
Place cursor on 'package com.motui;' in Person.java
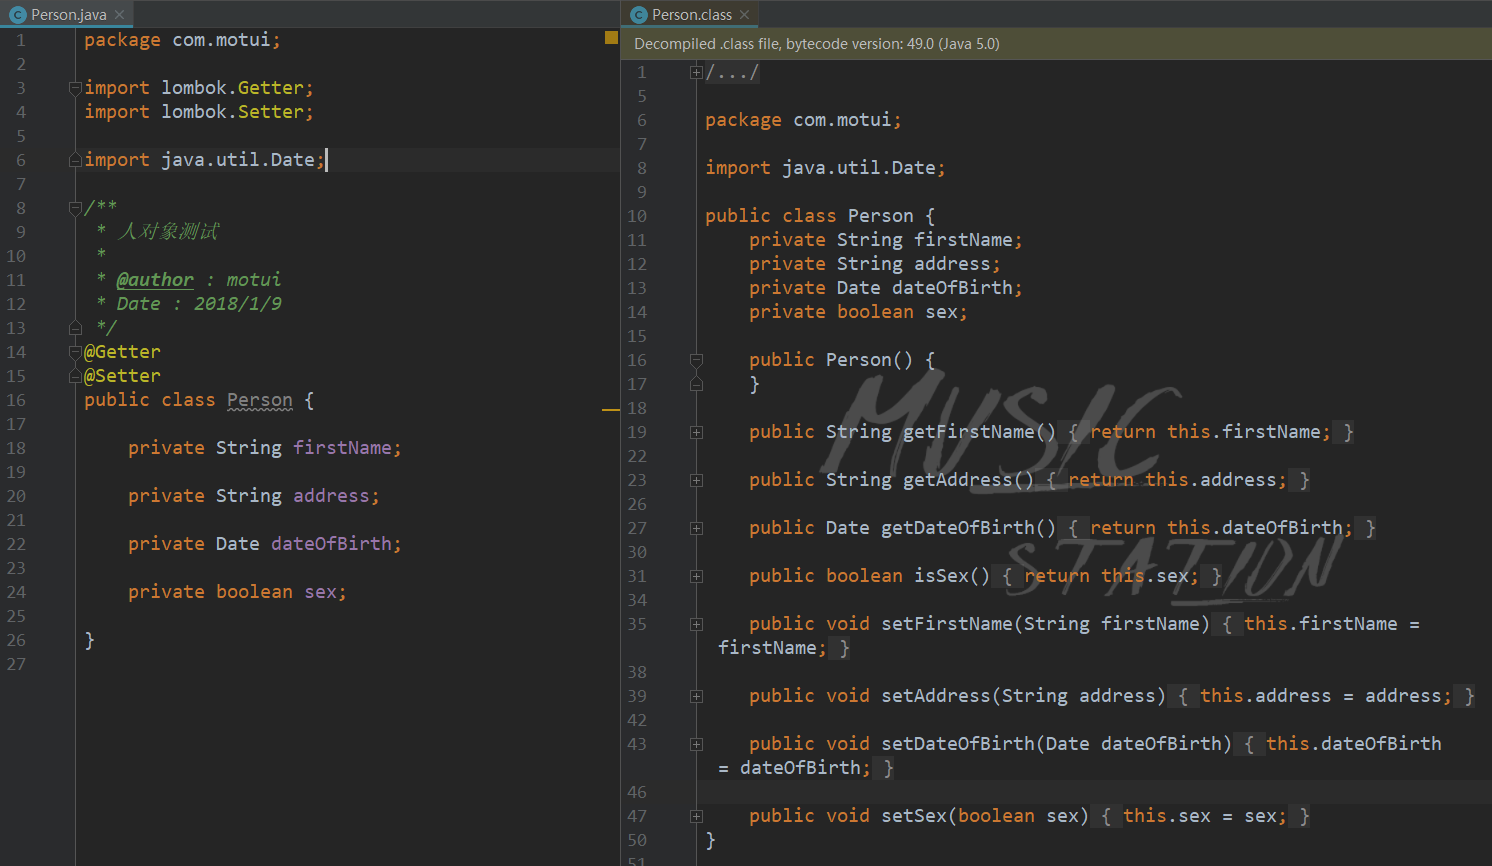[x=182, y=40]
